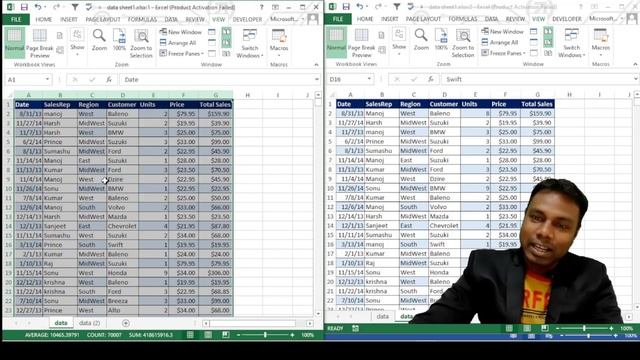Click New Window in left window ribbon
This screenshot has height=360, width=640.
coord(180,32)
